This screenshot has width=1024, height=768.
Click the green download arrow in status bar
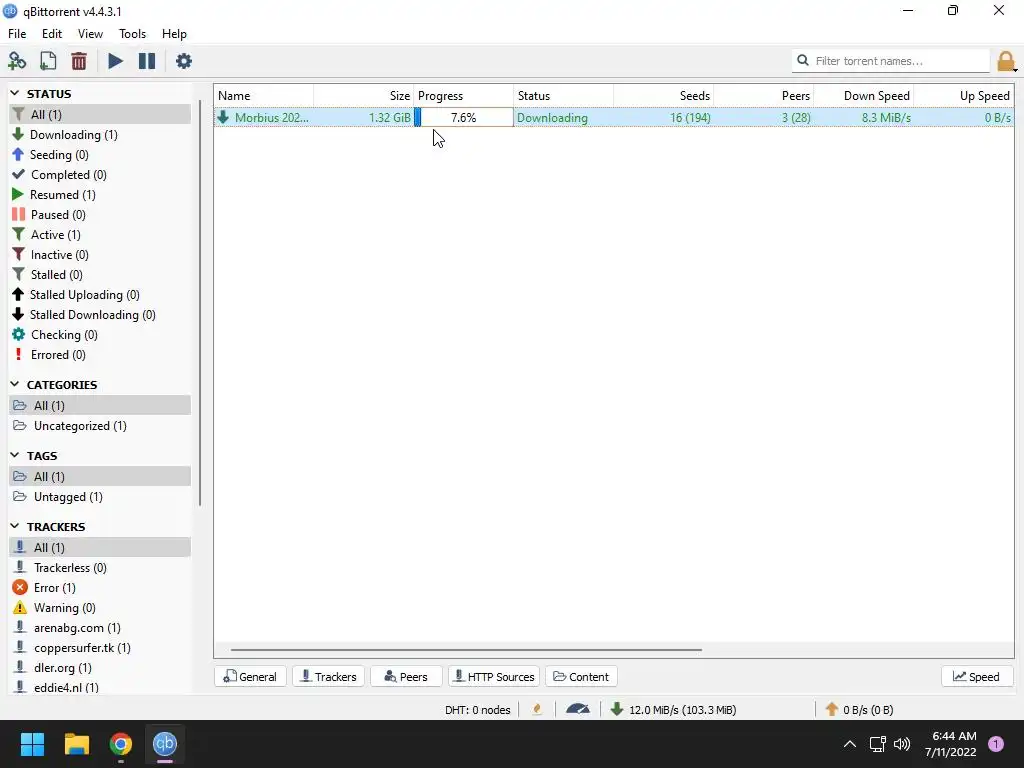pos(617,709)
